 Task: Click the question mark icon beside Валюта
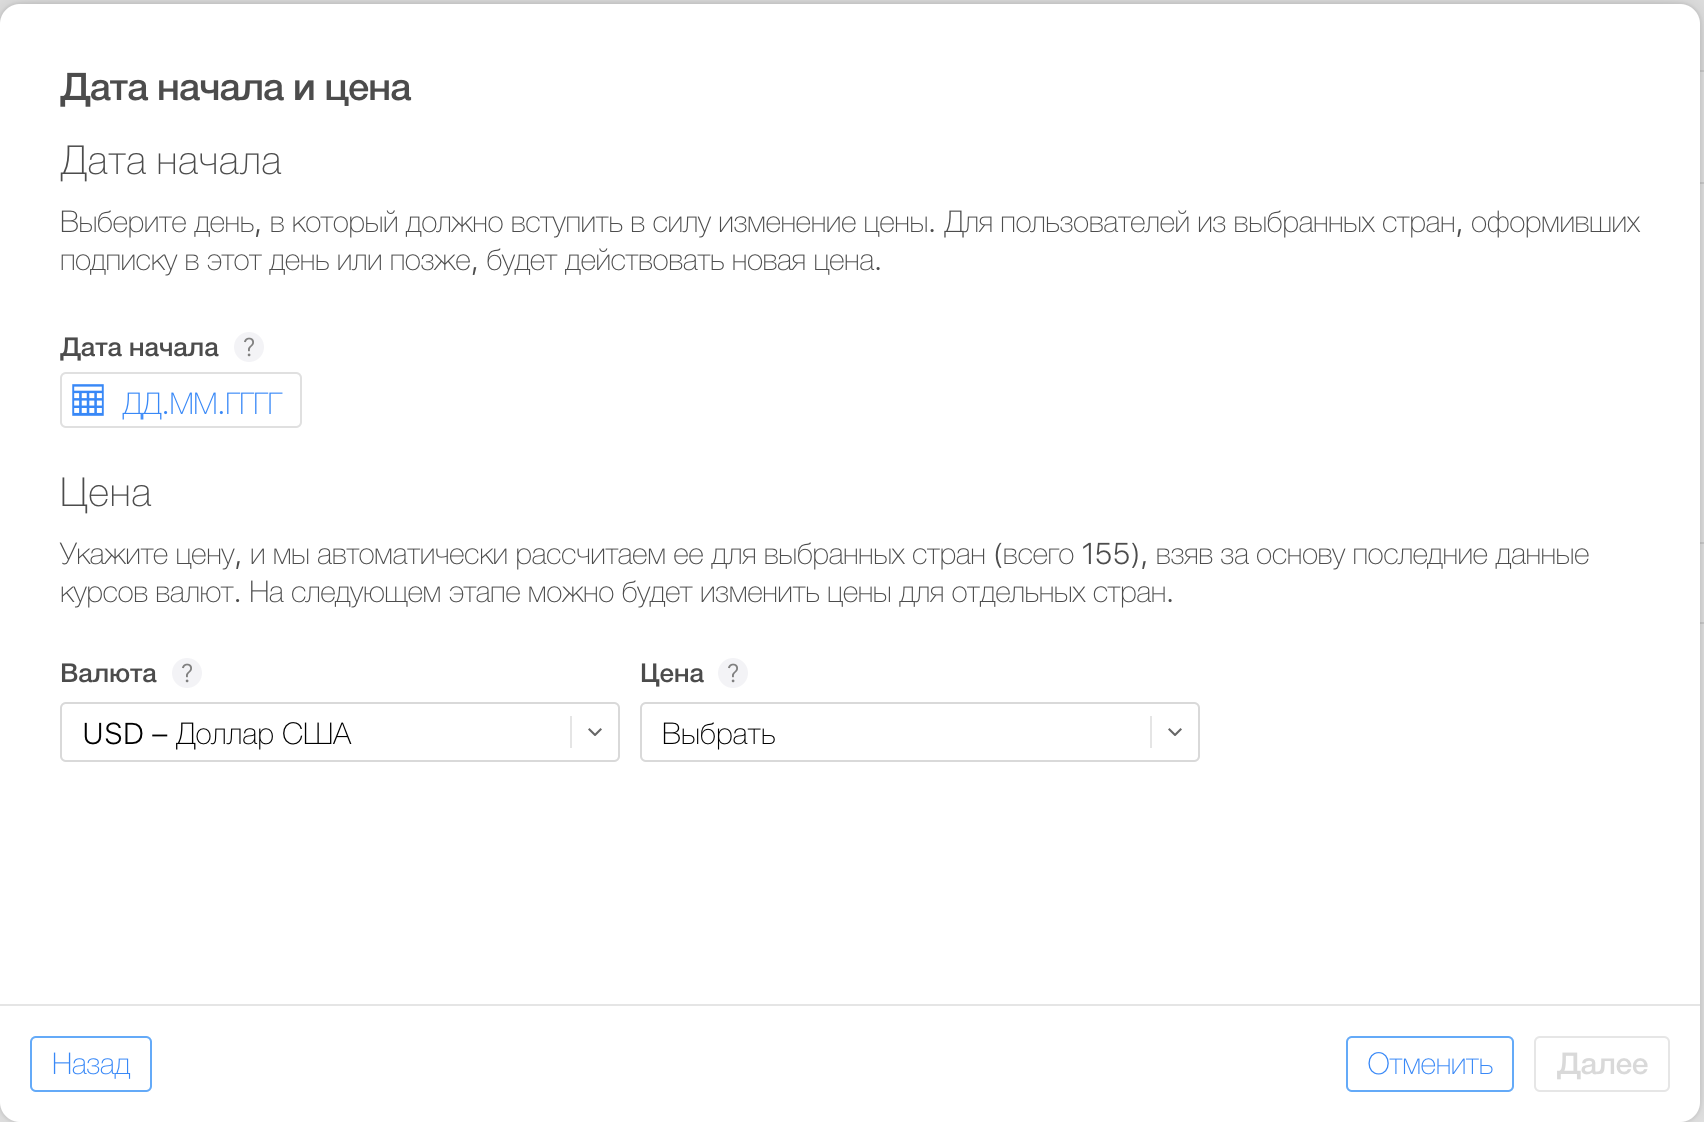187,673
